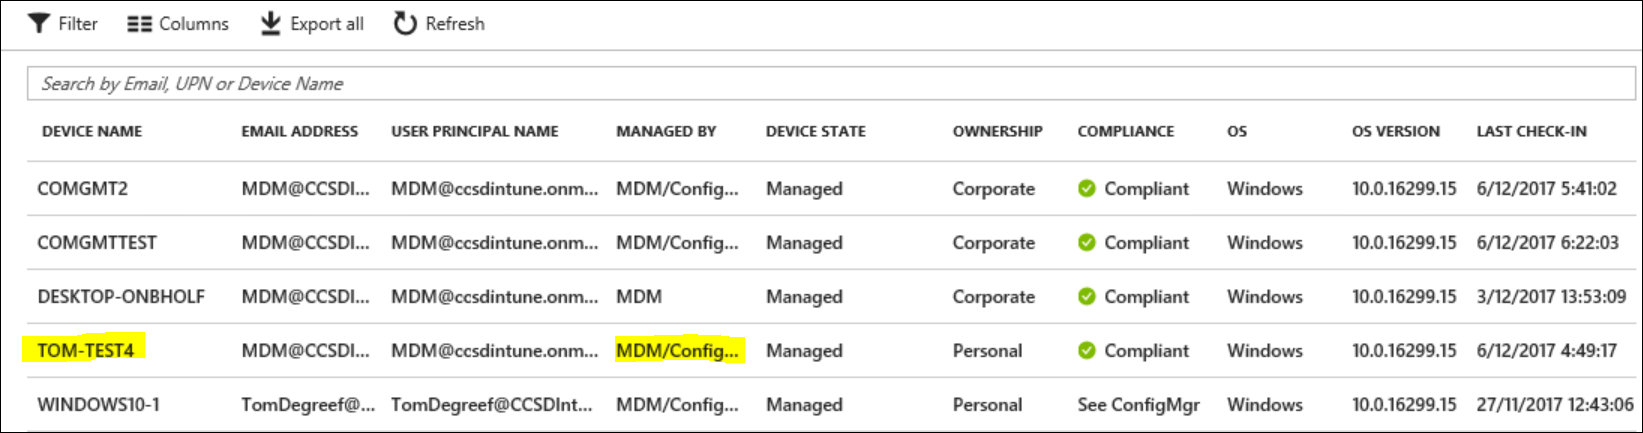Viewport: 1643px width, 433px height.
Task: Click the OWNERSHIP column header
Action: click(x=997, y=131)
